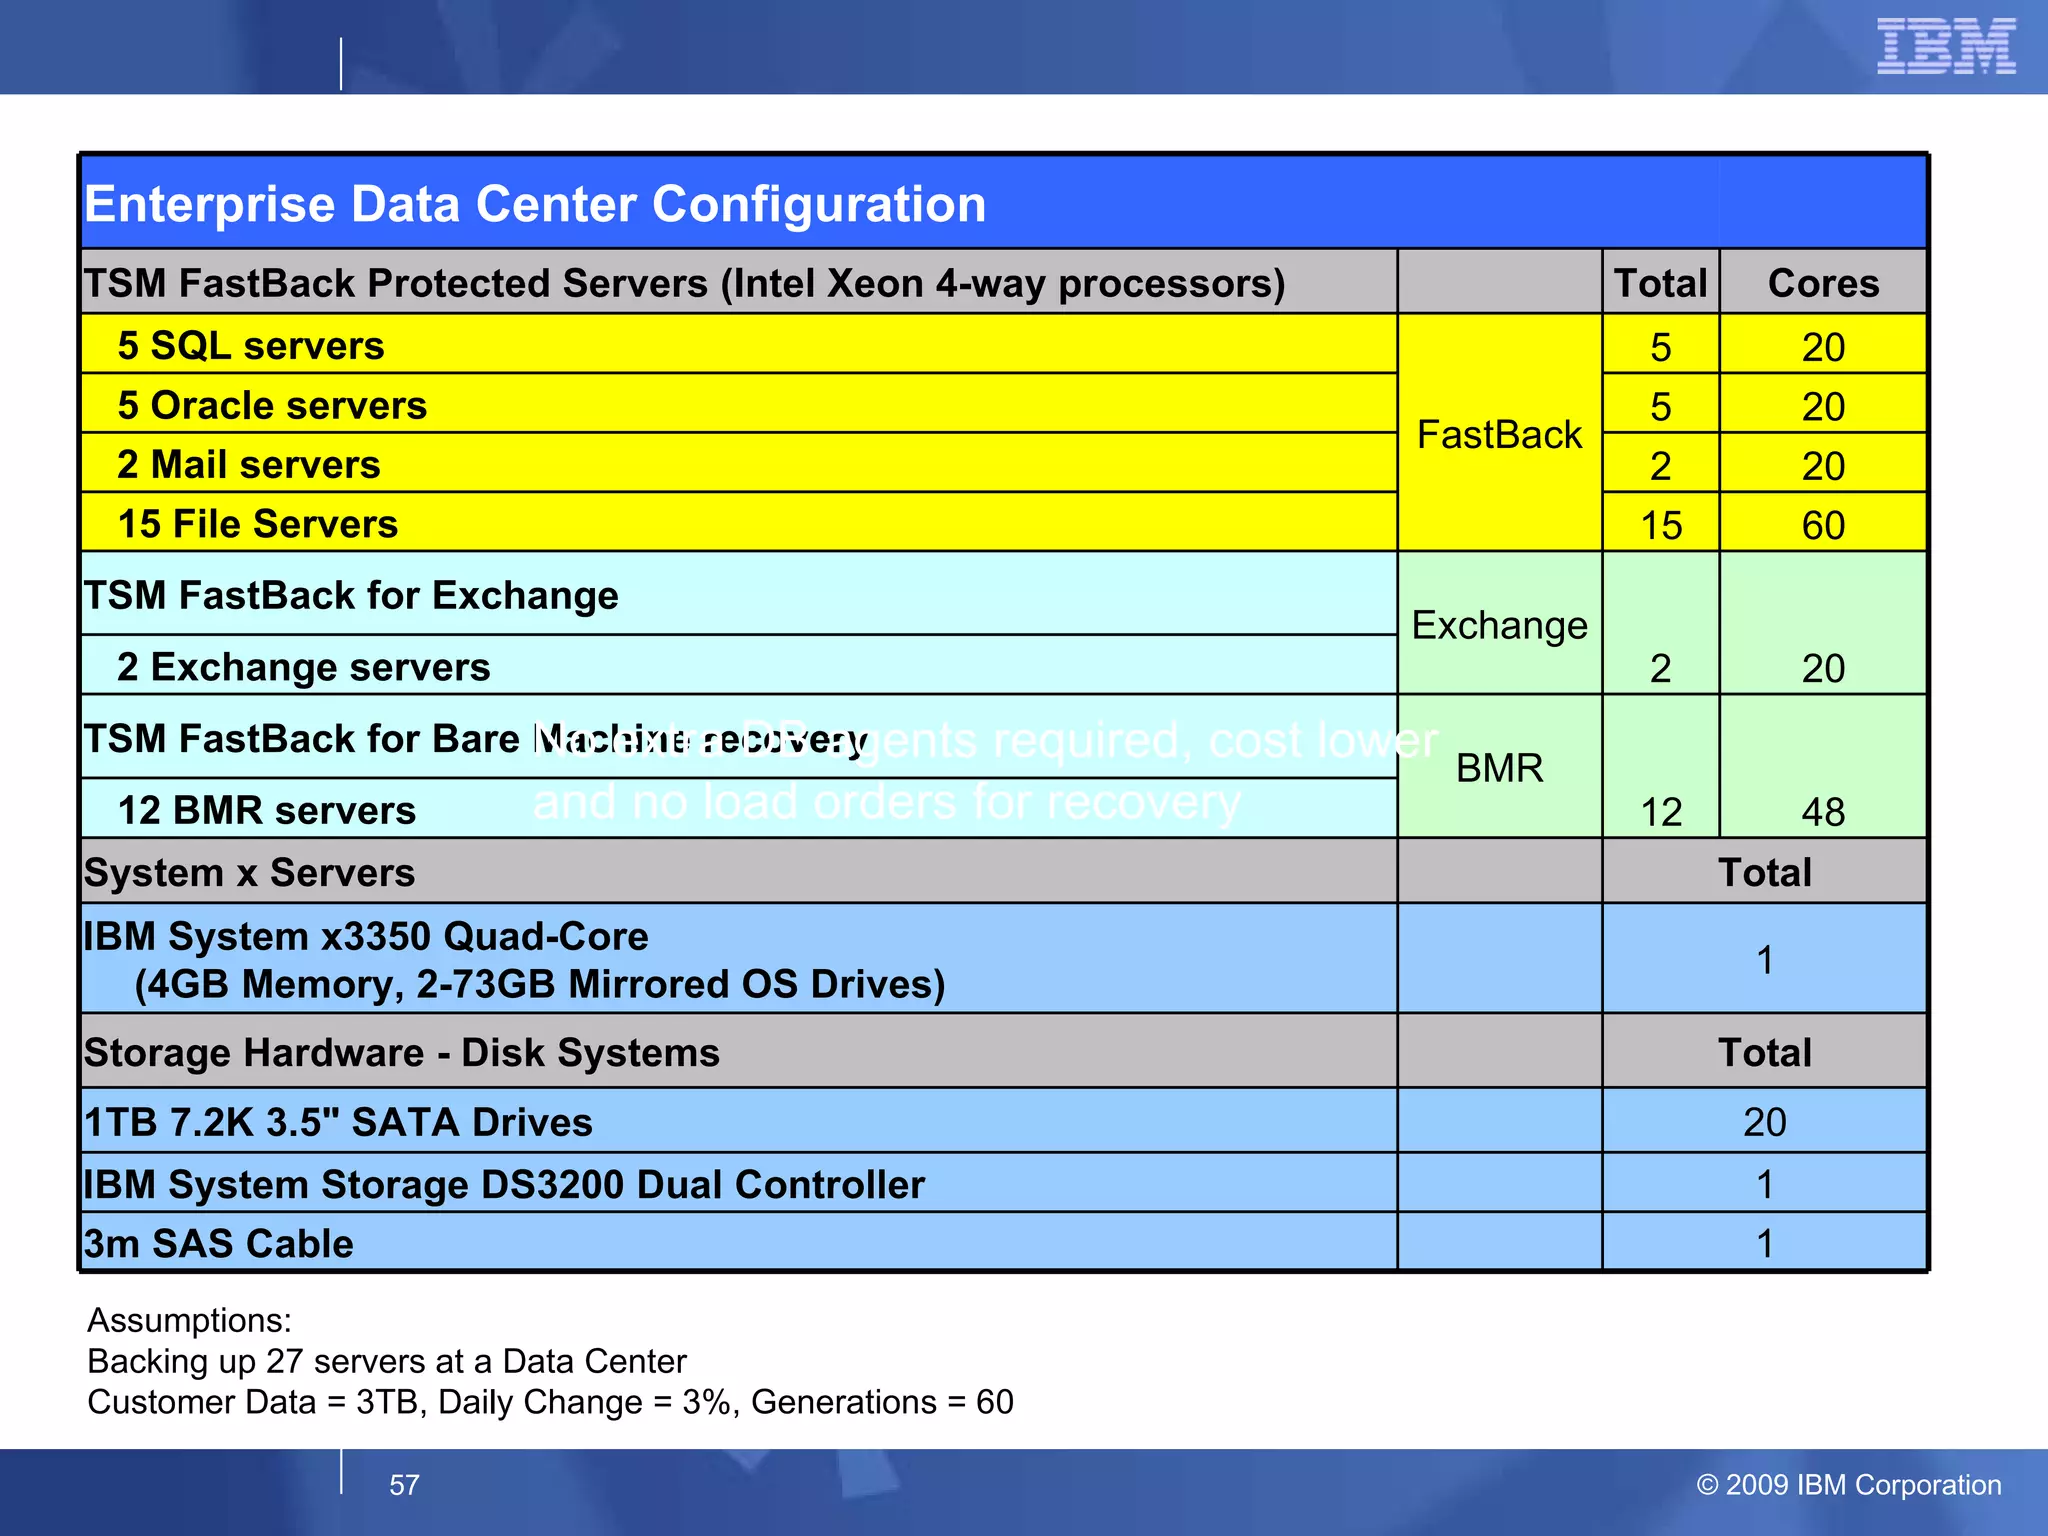Click the overlay text 'and no load orders for recovery'
2048x1536 pixels.
point(887,803)
